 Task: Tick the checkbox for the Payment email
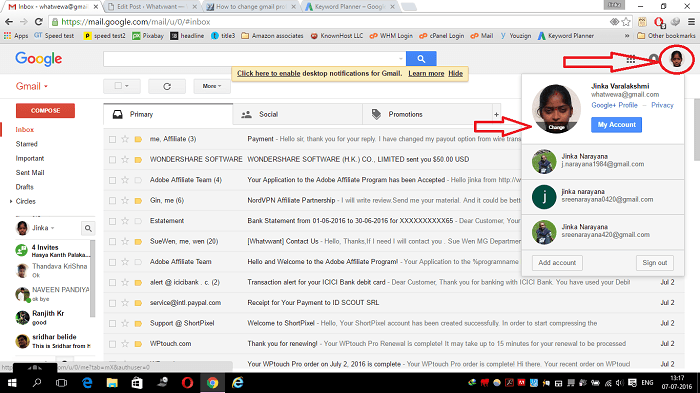click(x=112, y=139)
